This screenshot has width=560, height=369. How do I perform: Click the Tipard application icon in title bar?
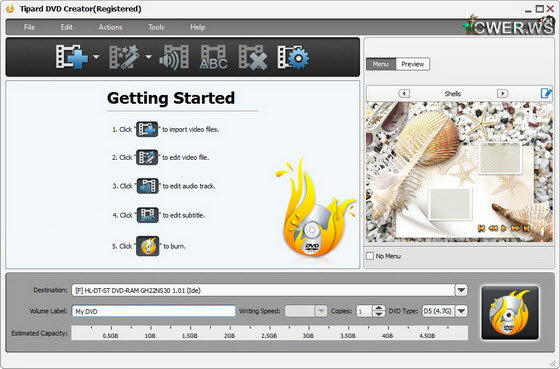point(10,9)
